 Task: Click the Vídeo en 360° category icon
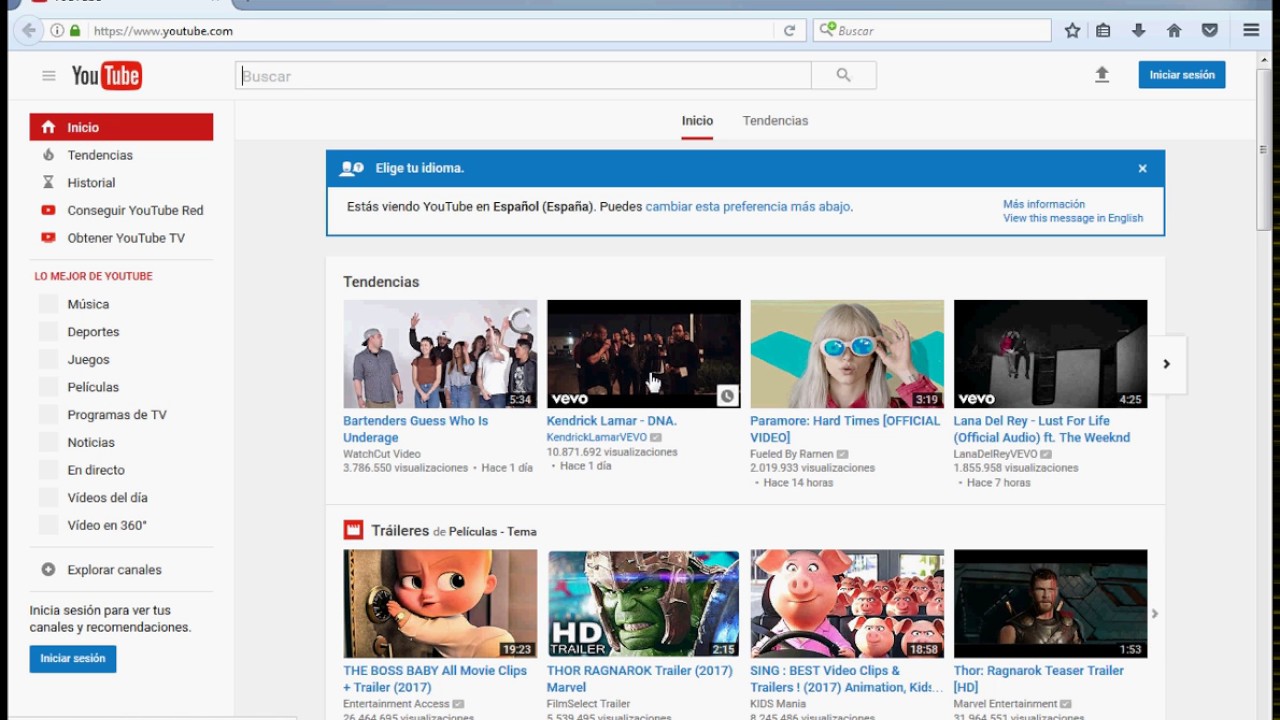48,525
